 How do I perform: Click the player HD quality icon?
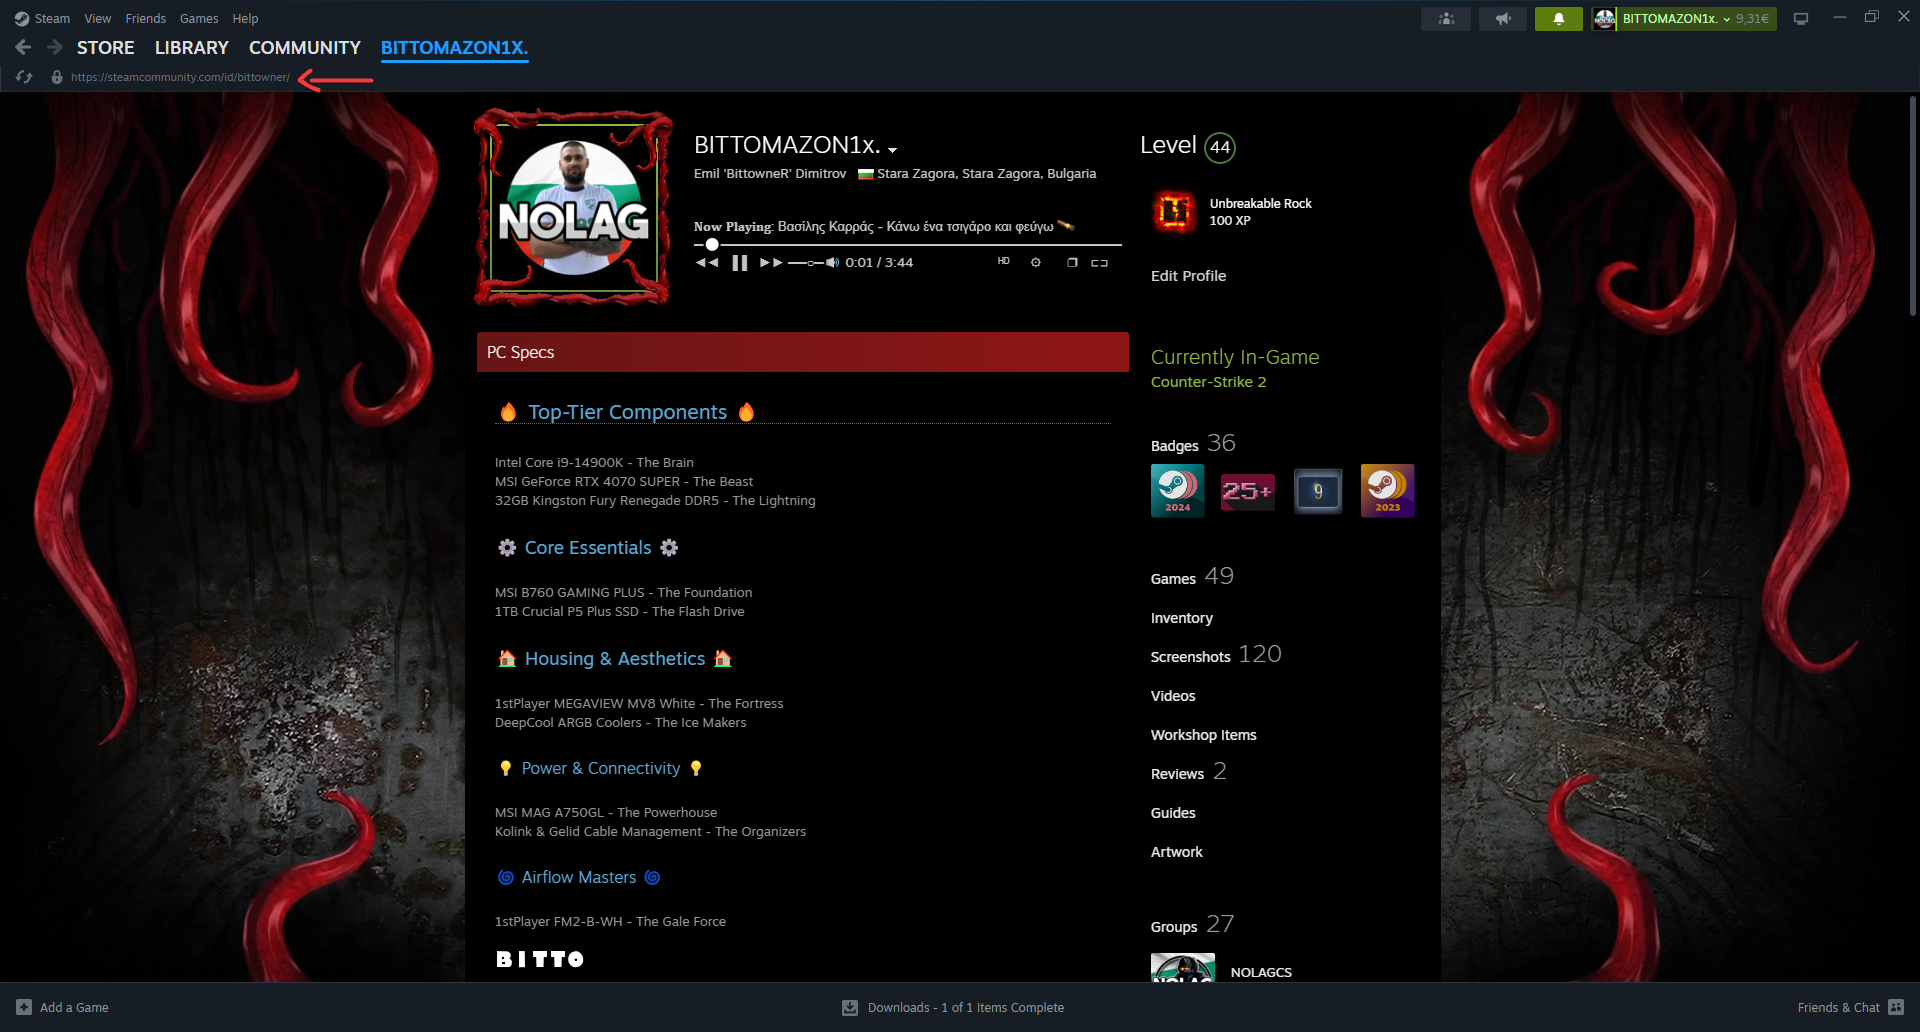tap(1003, 261)
